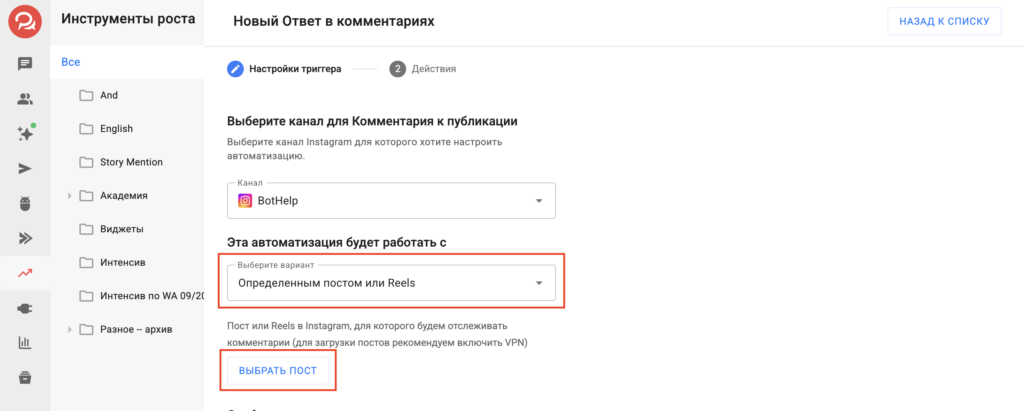Go to step 2 Действия
1024x411 pixels.
point(423,69)
